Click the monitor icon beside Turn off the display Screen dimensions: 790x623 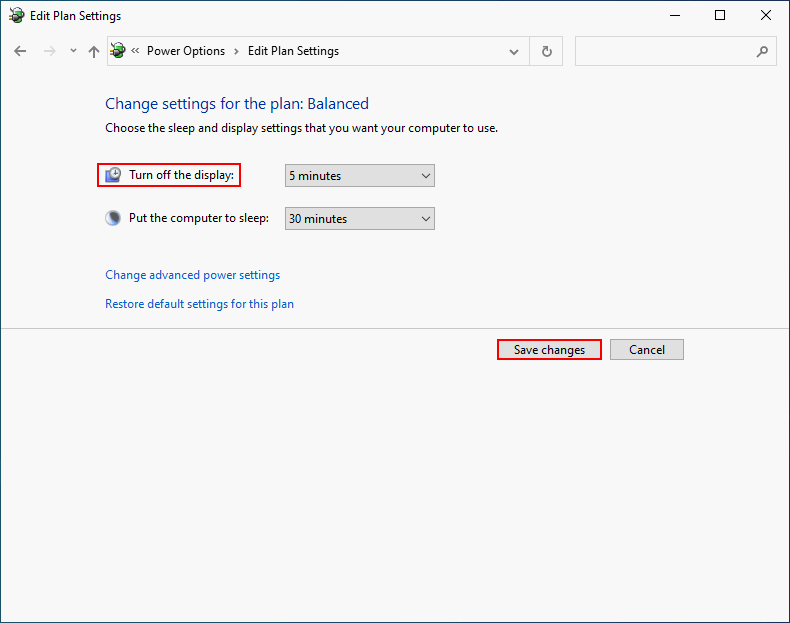coord(114,175)
